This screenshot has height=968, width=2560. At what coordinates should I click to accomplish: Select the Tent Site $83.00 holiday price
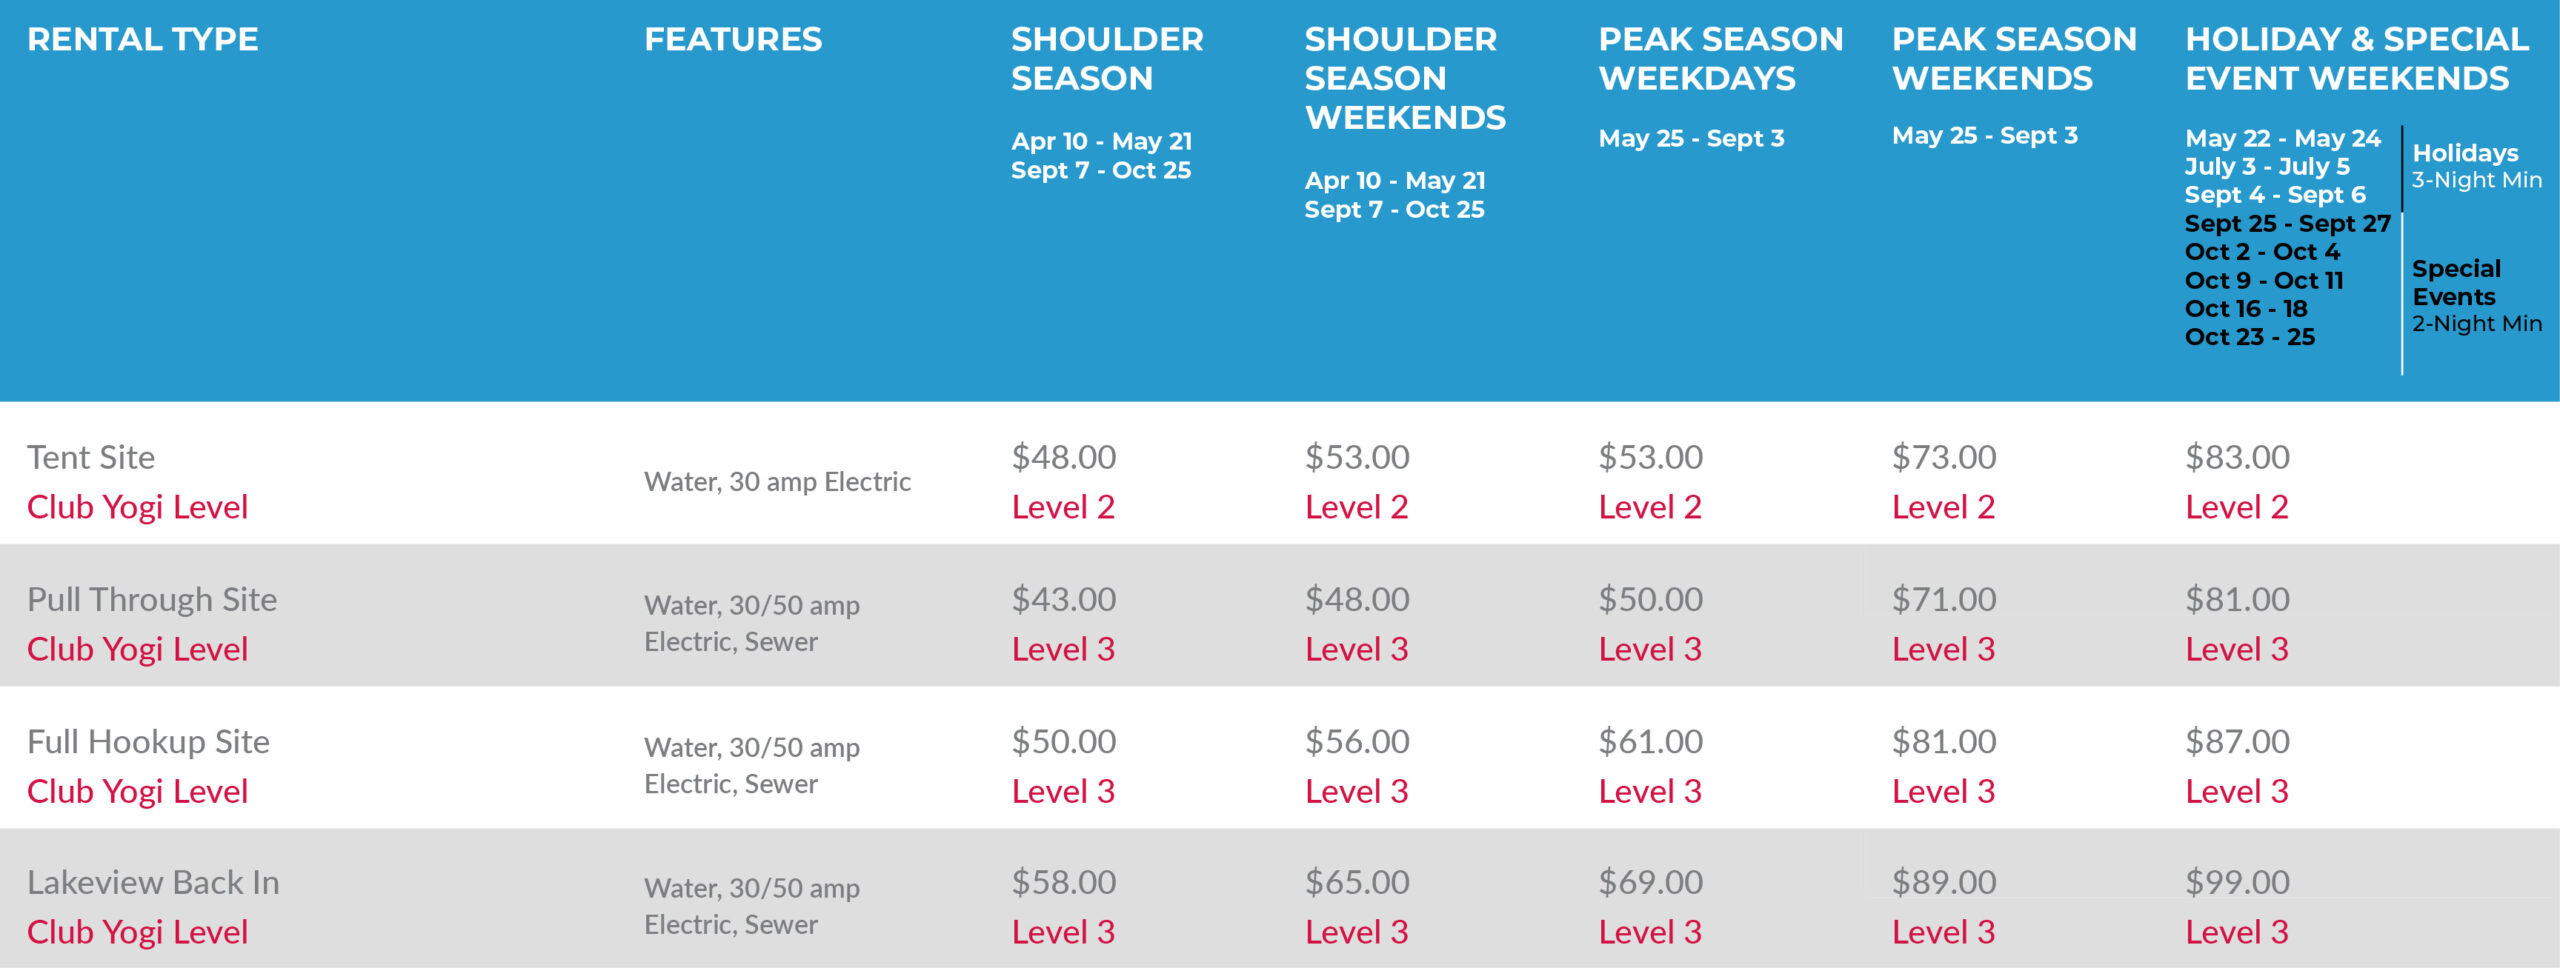(x=2237, y=457)
